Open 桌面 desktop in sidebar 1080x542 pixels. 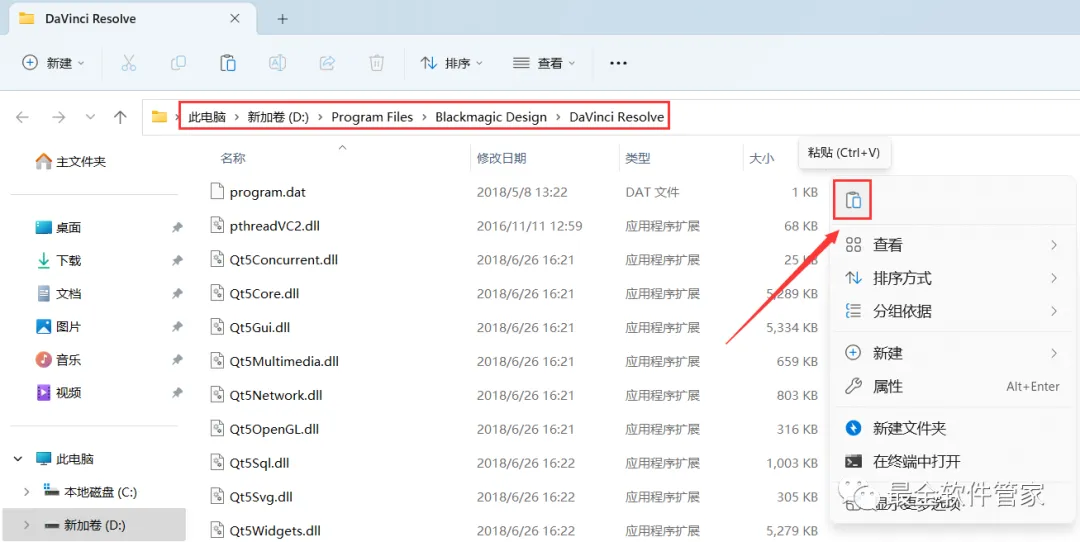coord(59,227)
